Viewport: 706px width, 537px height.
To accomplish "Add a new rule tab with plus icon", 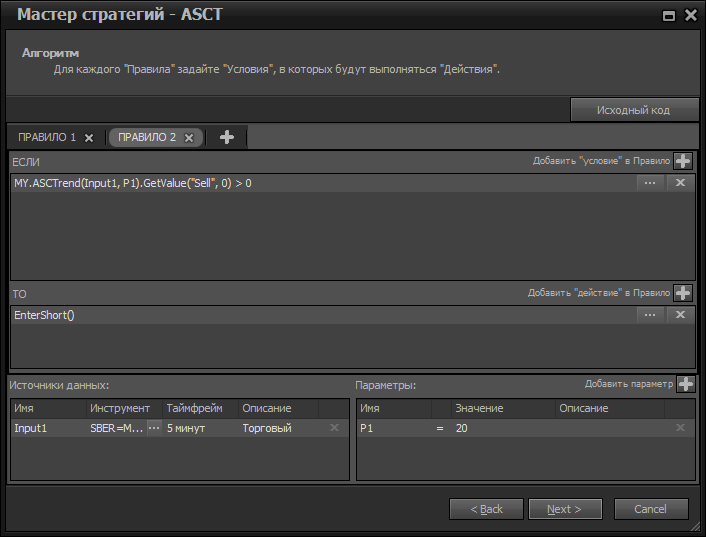I will pos(227,137).
